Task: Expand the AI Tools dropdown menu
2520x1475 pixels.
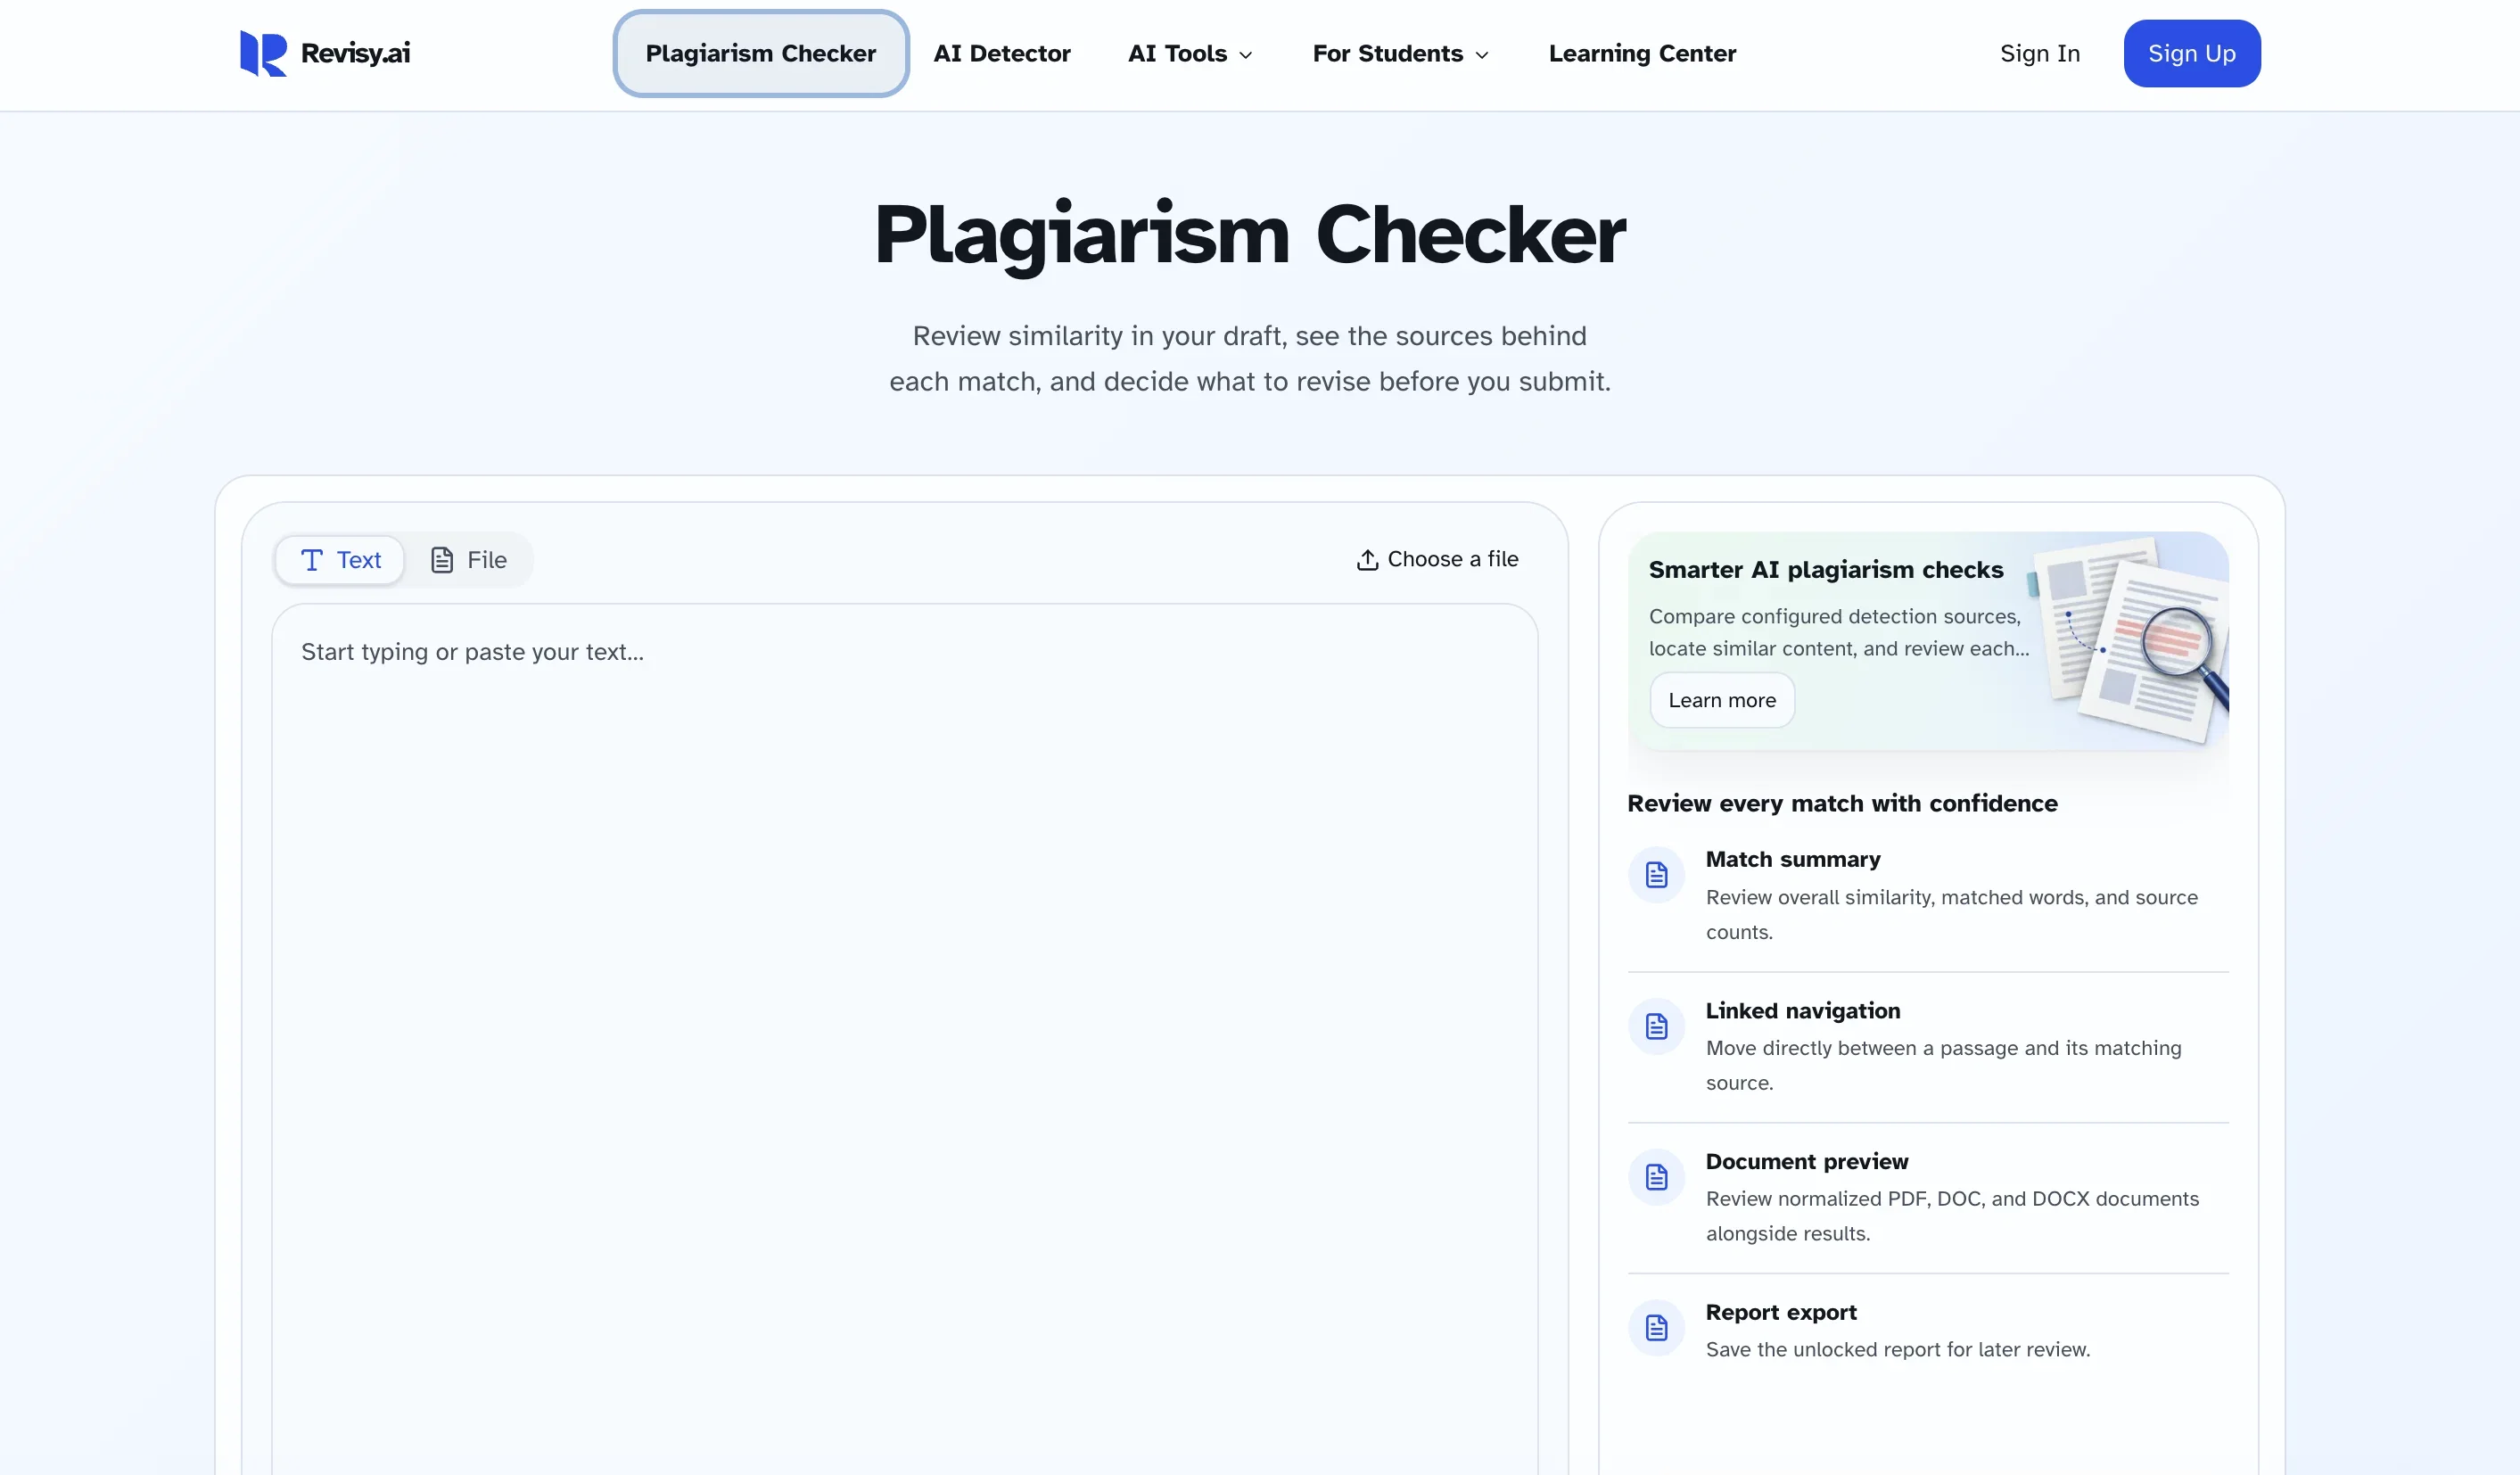Action: coord(1190,54)
